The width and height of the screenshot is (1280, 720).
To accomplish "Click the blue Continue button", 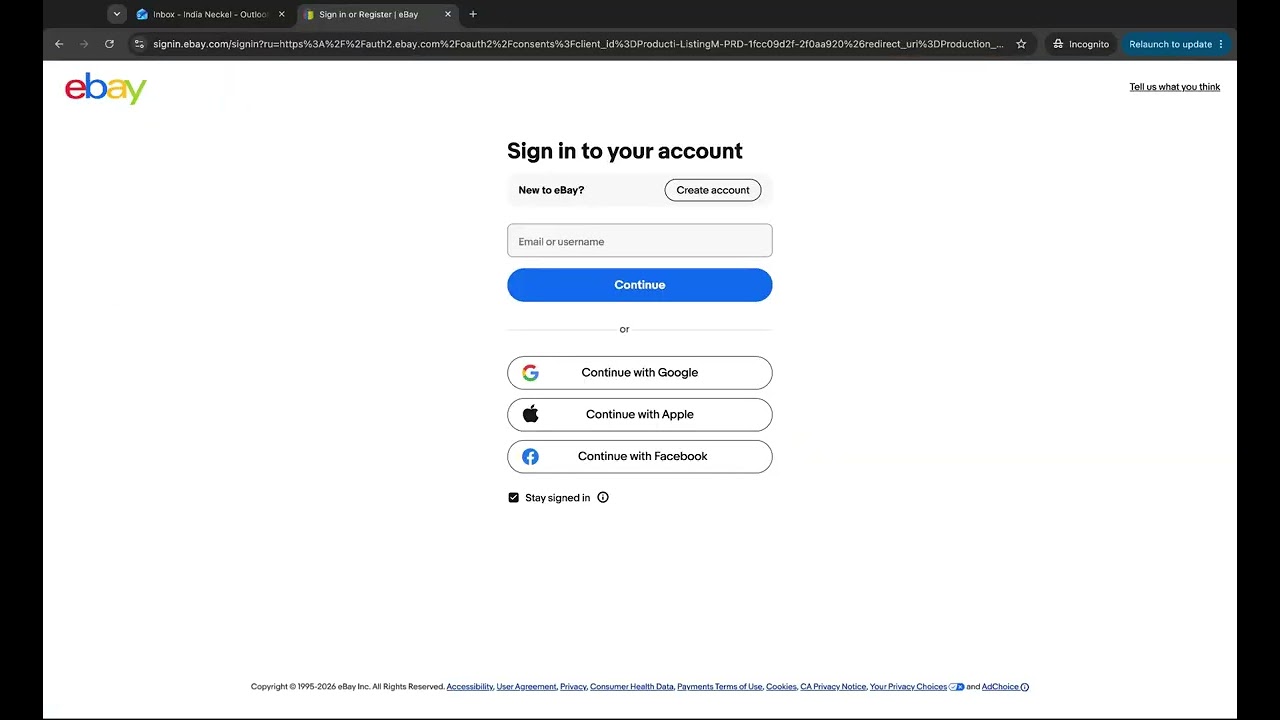I will (640, 285).
